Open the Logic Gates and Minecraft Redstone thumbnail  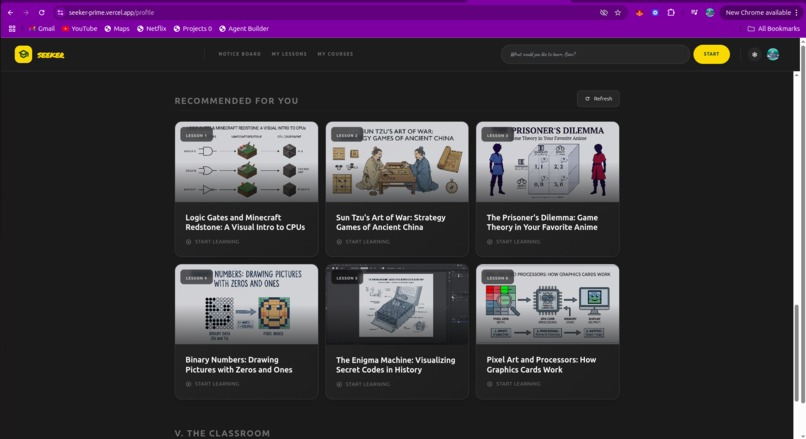pos(246,162)
